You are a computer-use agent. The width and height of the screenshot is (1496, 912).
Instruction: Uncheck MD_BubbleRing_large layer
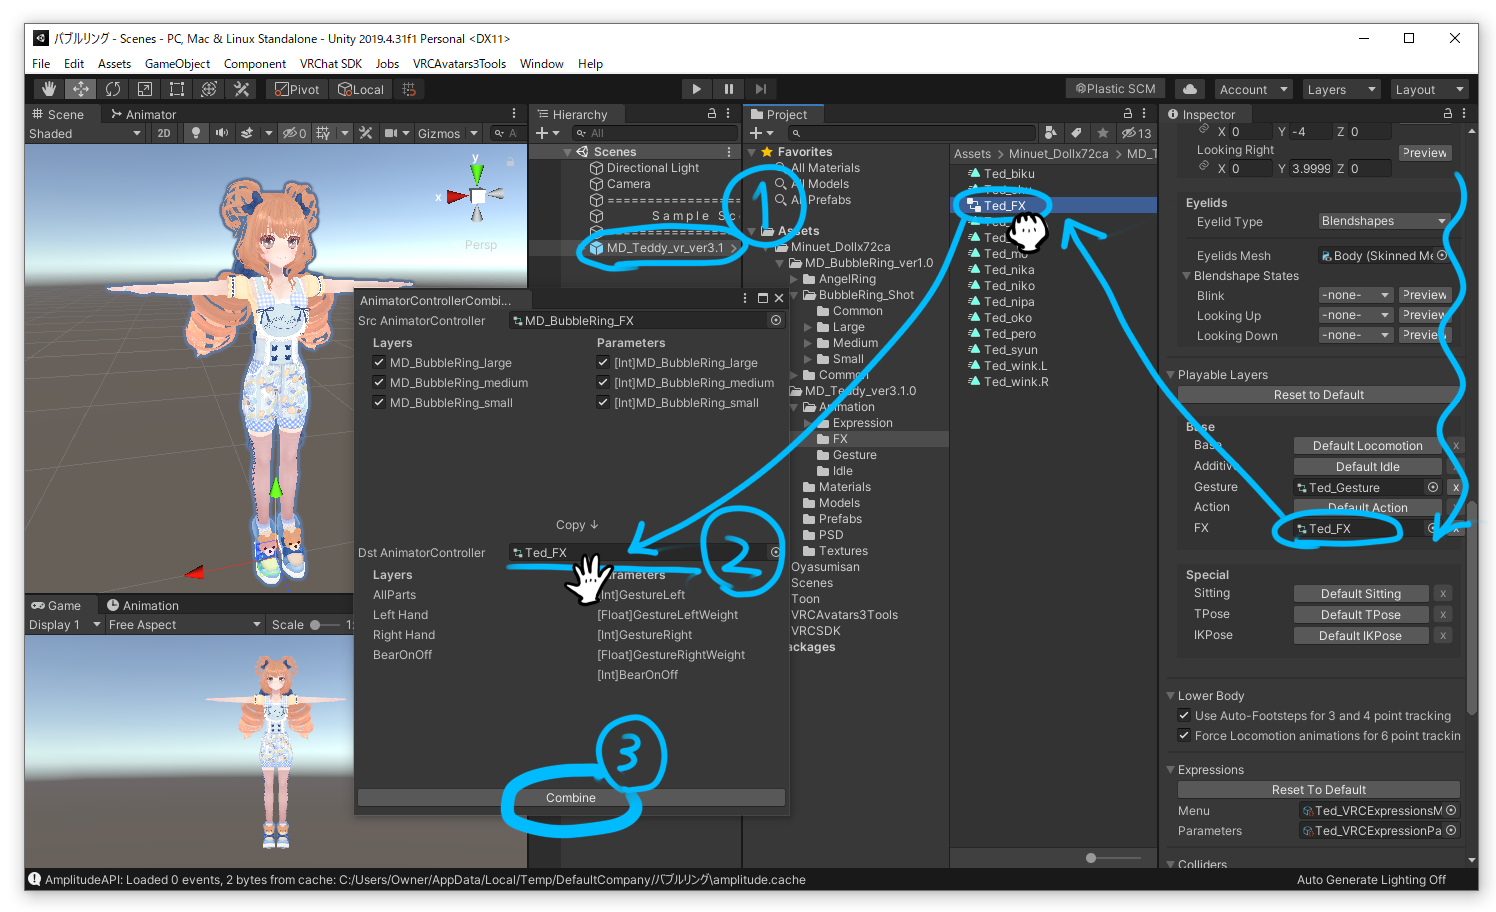(x=379, y=362)
